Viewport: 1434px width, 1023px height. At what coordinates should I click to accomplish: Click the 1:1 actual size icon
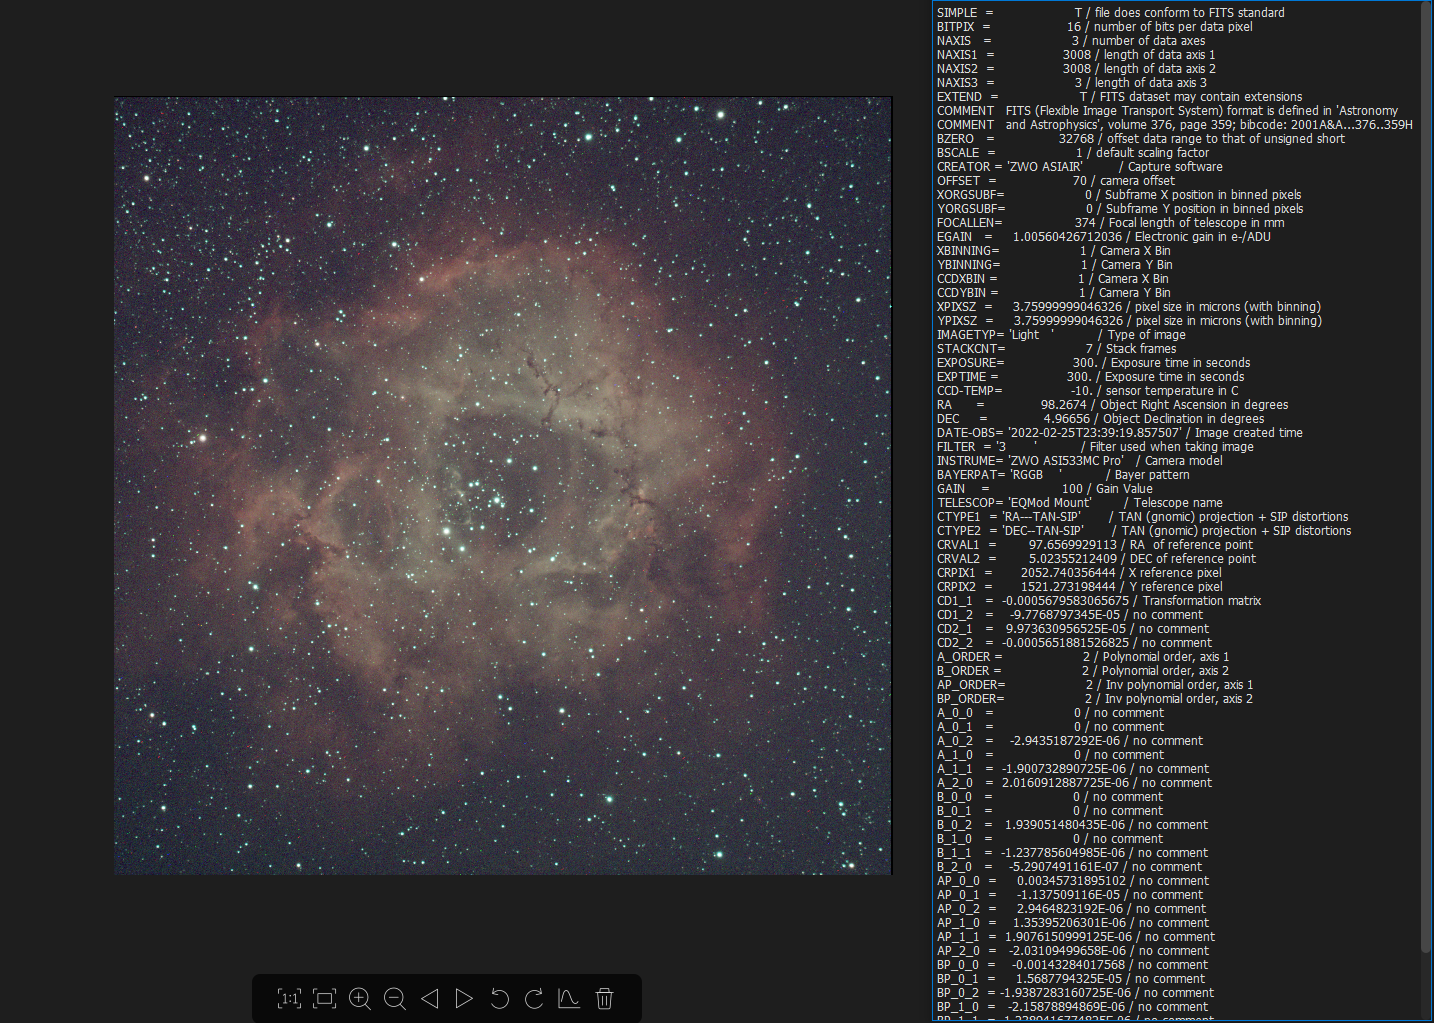pos(289,998)
